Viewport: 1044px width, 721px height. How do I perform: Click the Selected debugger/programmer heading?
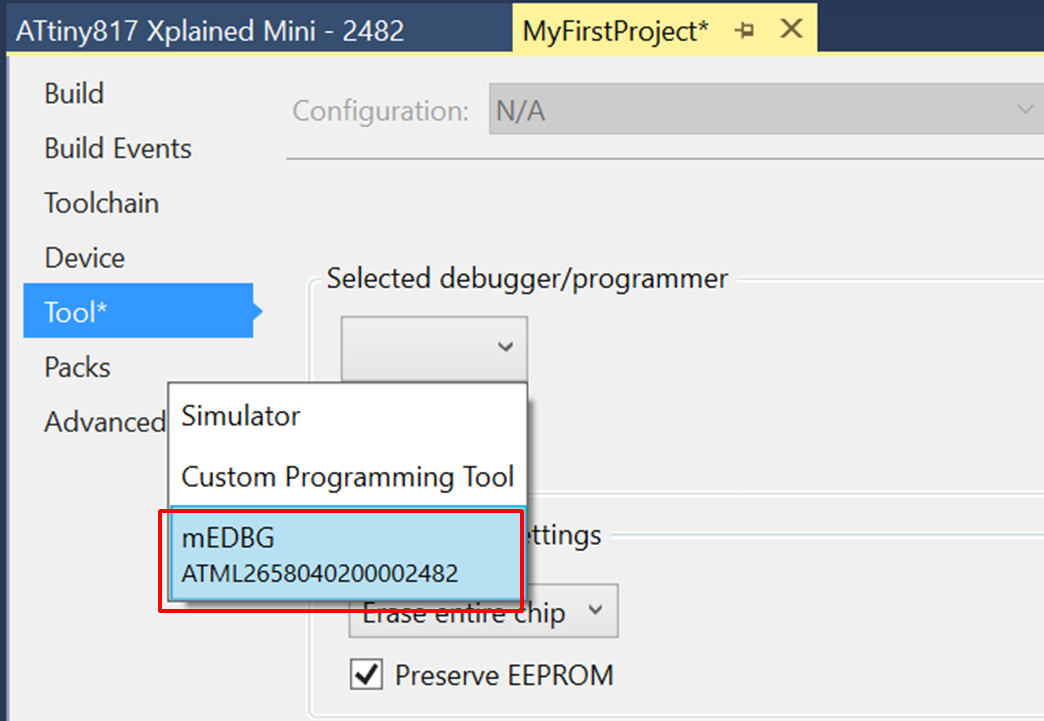click(x=527, y=278)
